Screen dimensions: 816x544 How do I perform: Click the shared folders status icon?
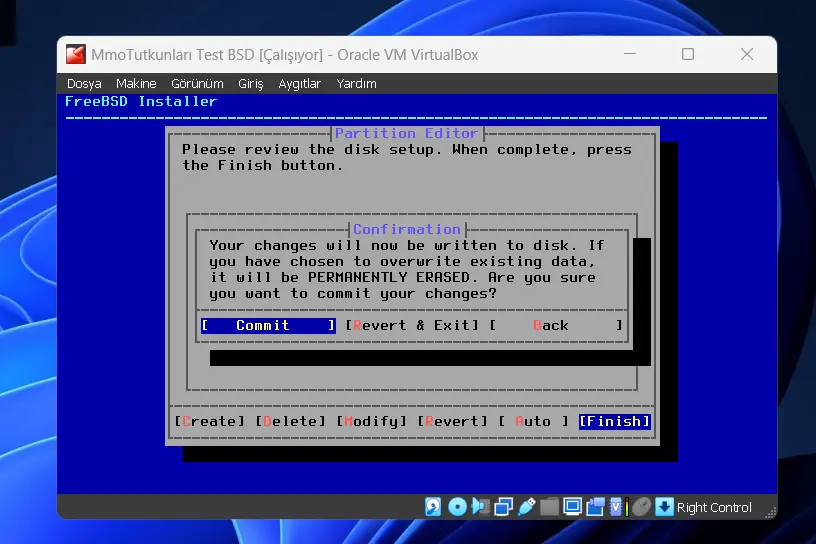point(549,507)
